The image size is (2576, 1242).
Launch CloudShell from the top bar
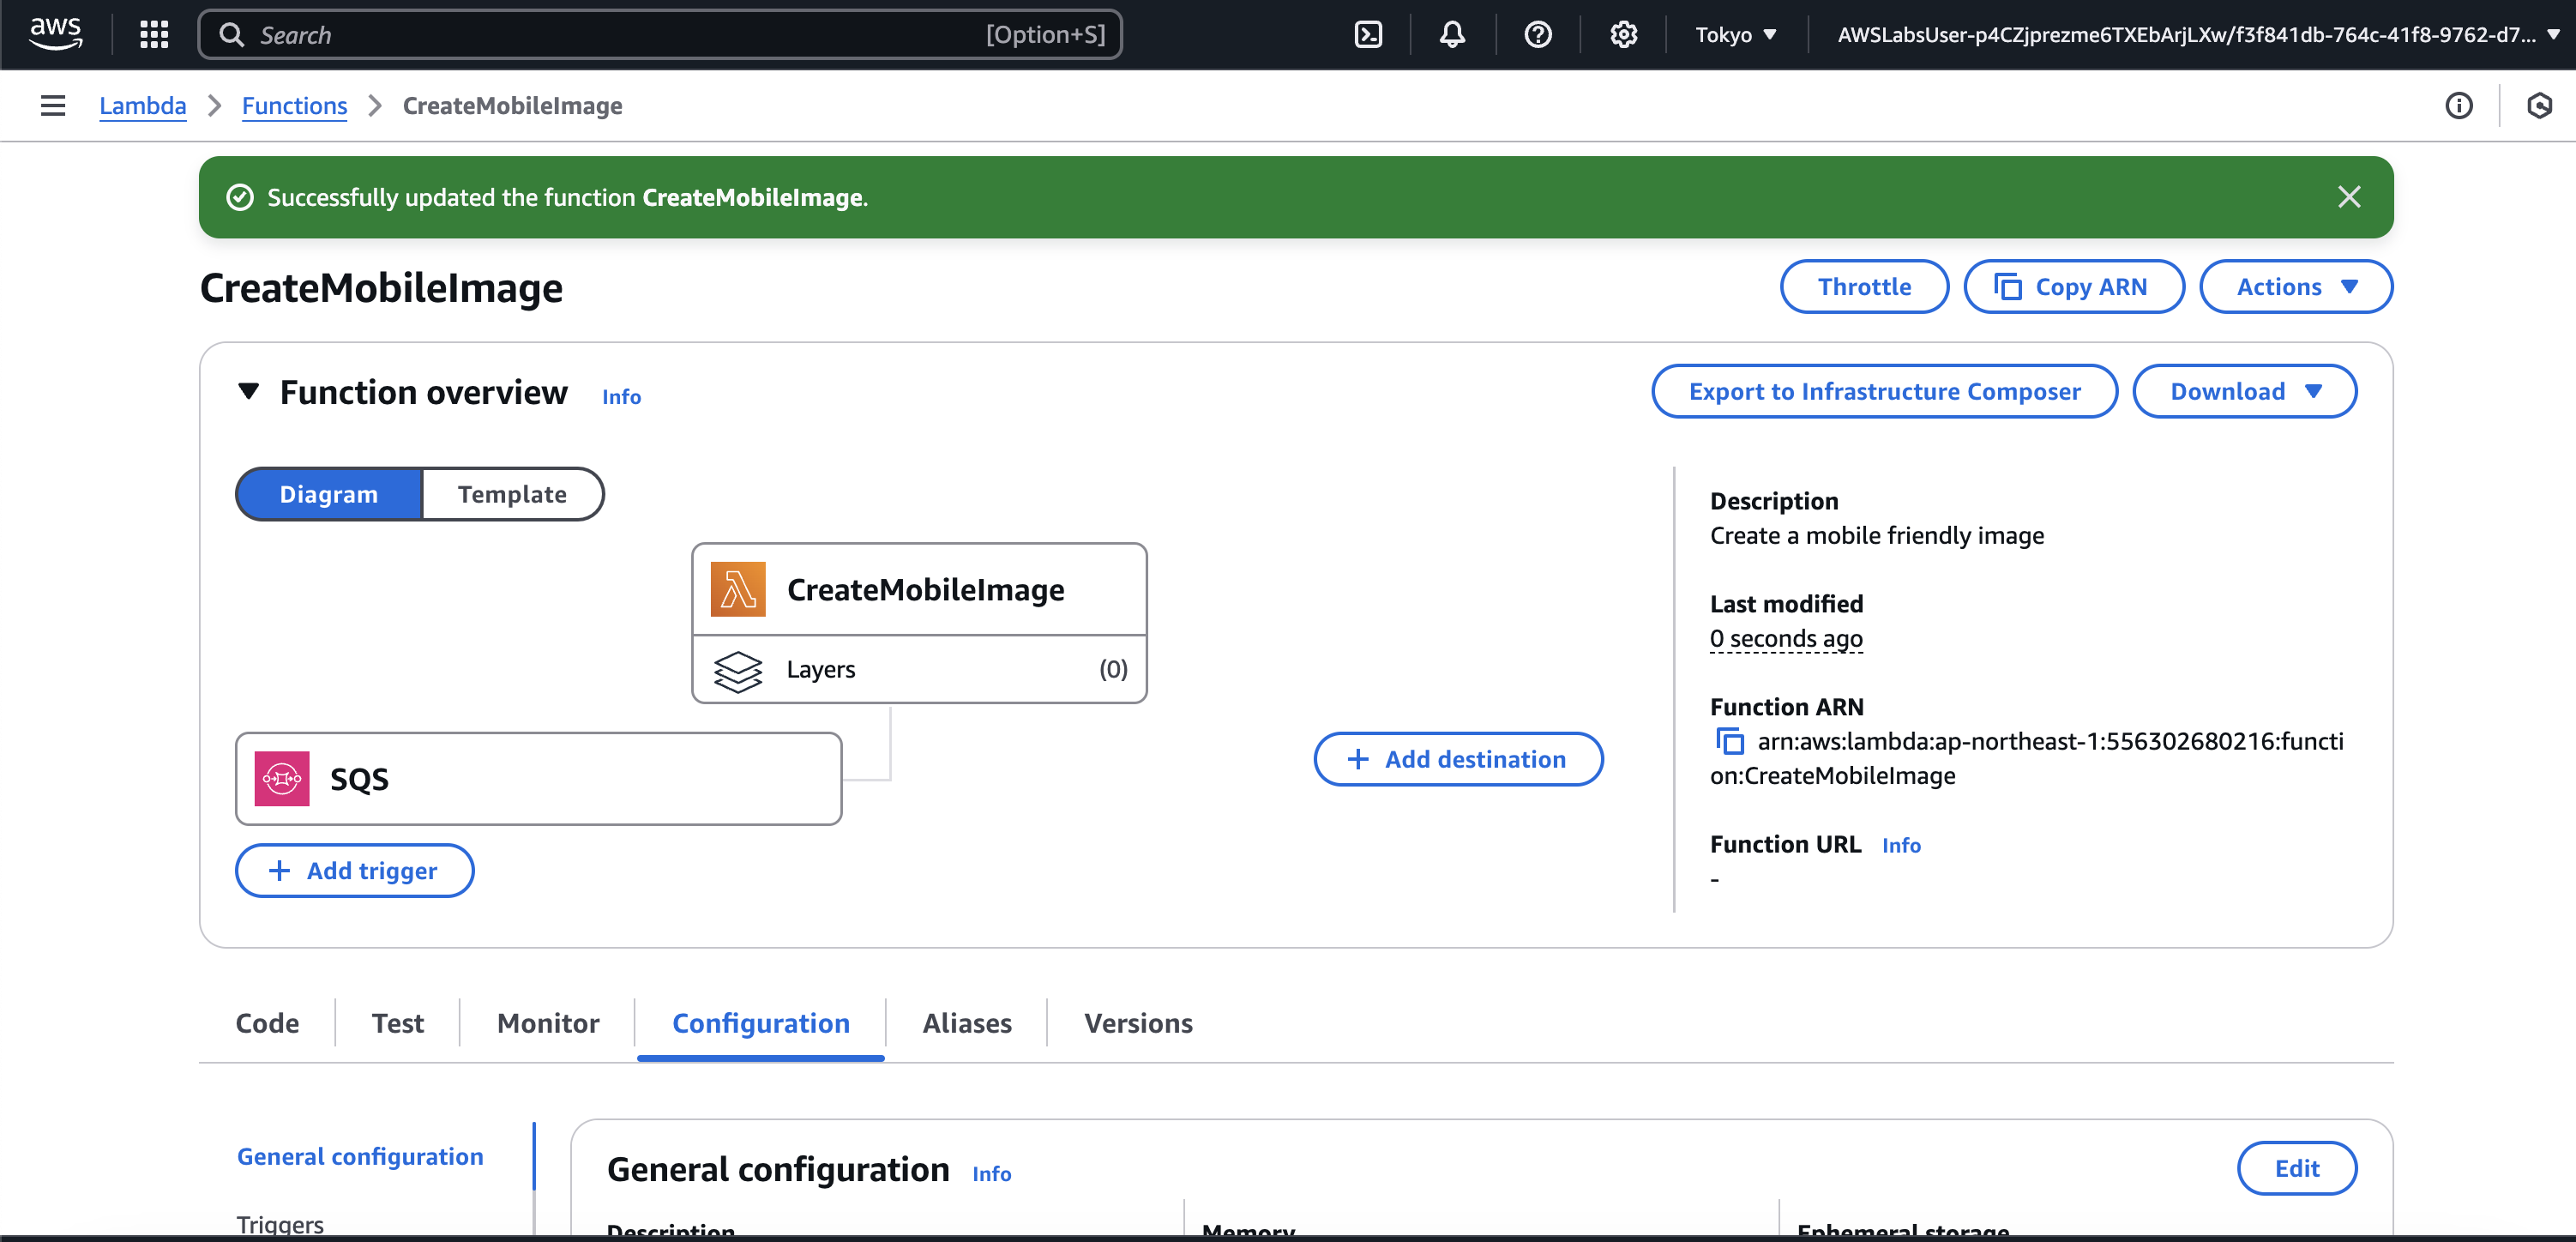coord(1367,34)
